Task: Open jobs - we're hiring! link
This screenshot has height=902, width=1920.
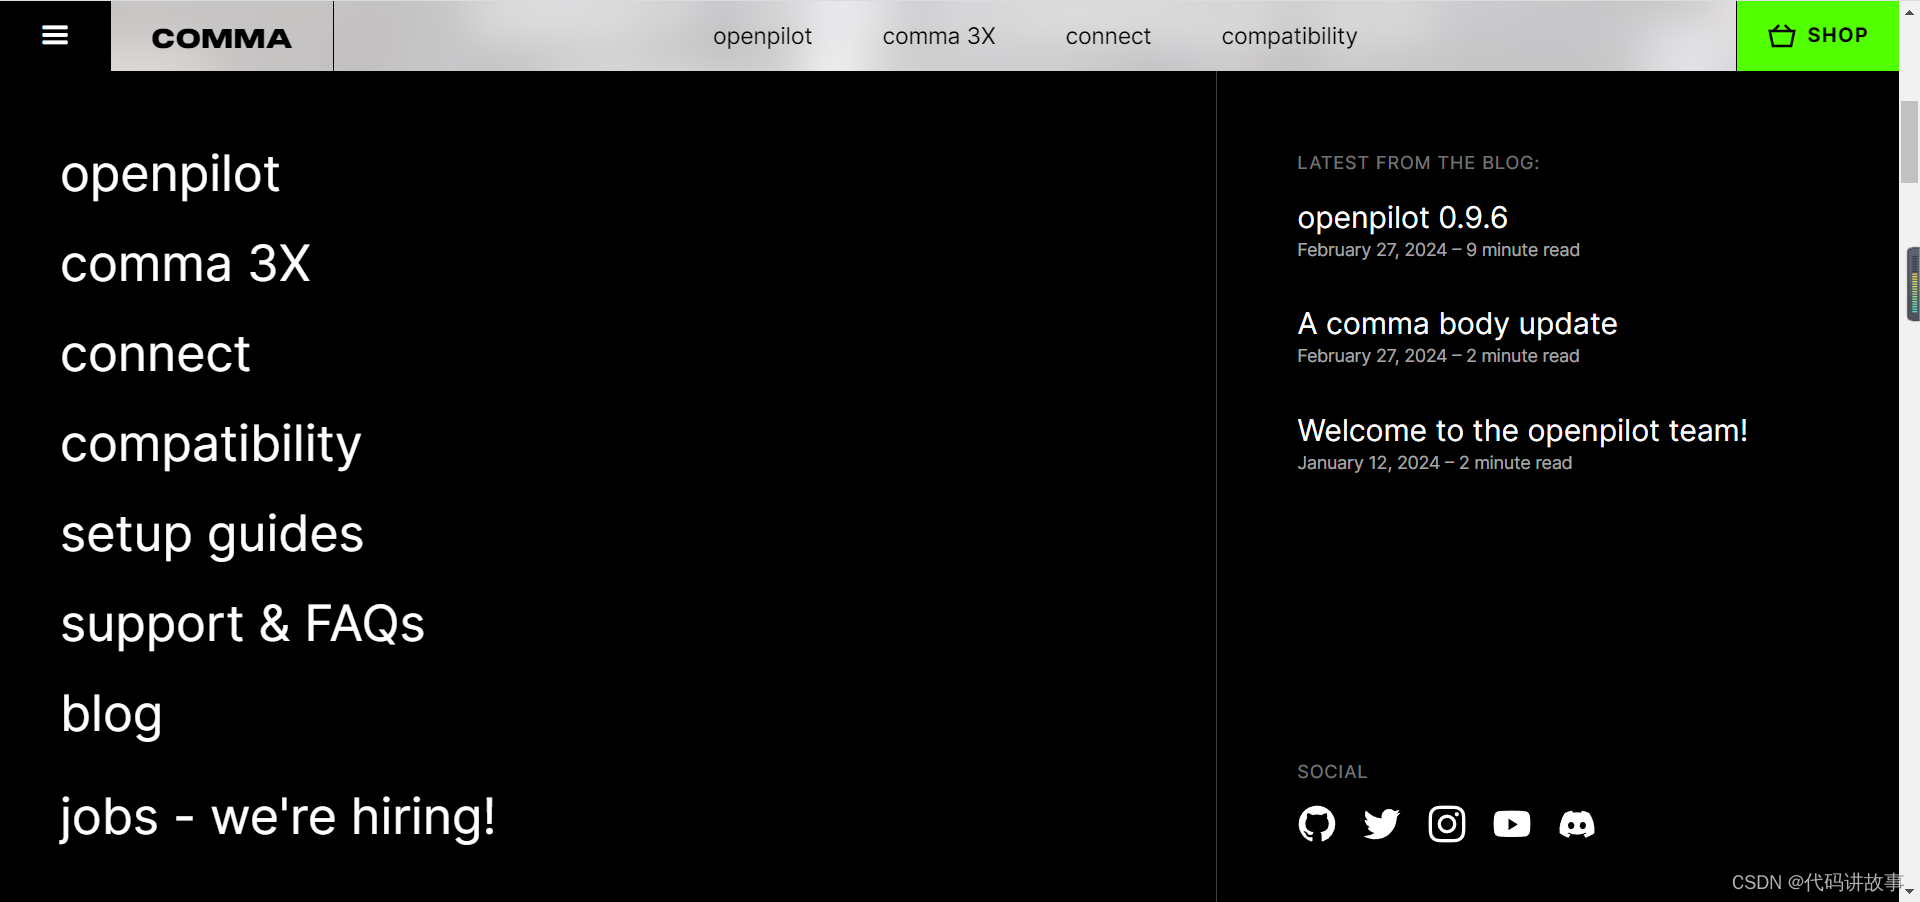Action: (278, 818)
